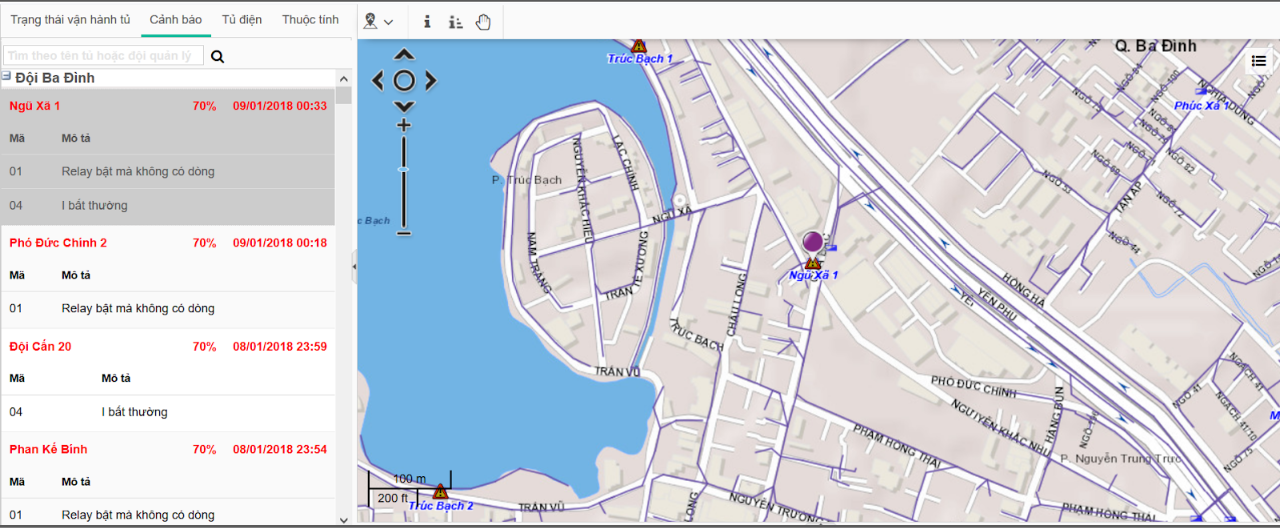The width and height of the screenshot is (1280, 530).
Task: Click the Trúc Bạch 2 warning marker
Action: click(x=440, y=492)
